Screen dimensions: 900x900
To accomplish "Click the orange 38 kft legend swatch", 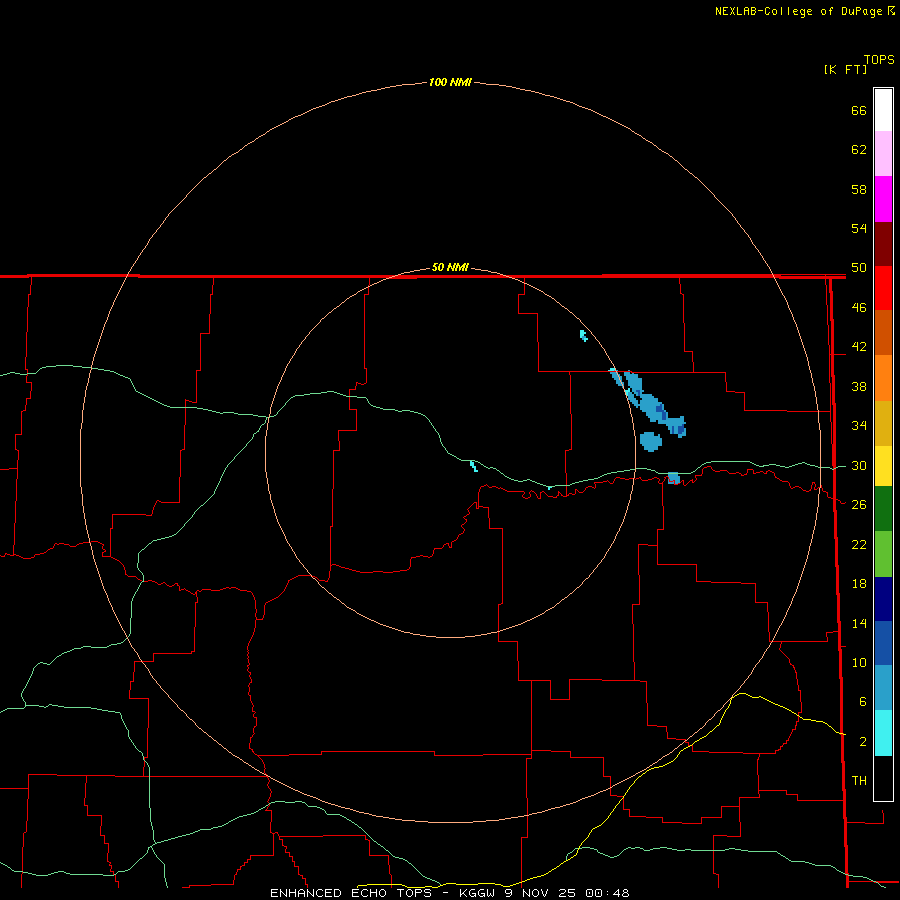I will click(883, 378).
